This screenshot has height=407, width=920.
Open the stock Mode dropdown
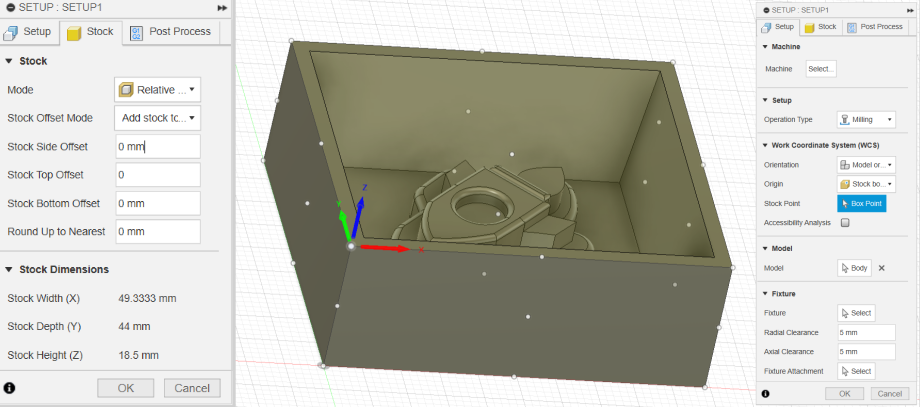pyautogui.click(x=157, y=90)
